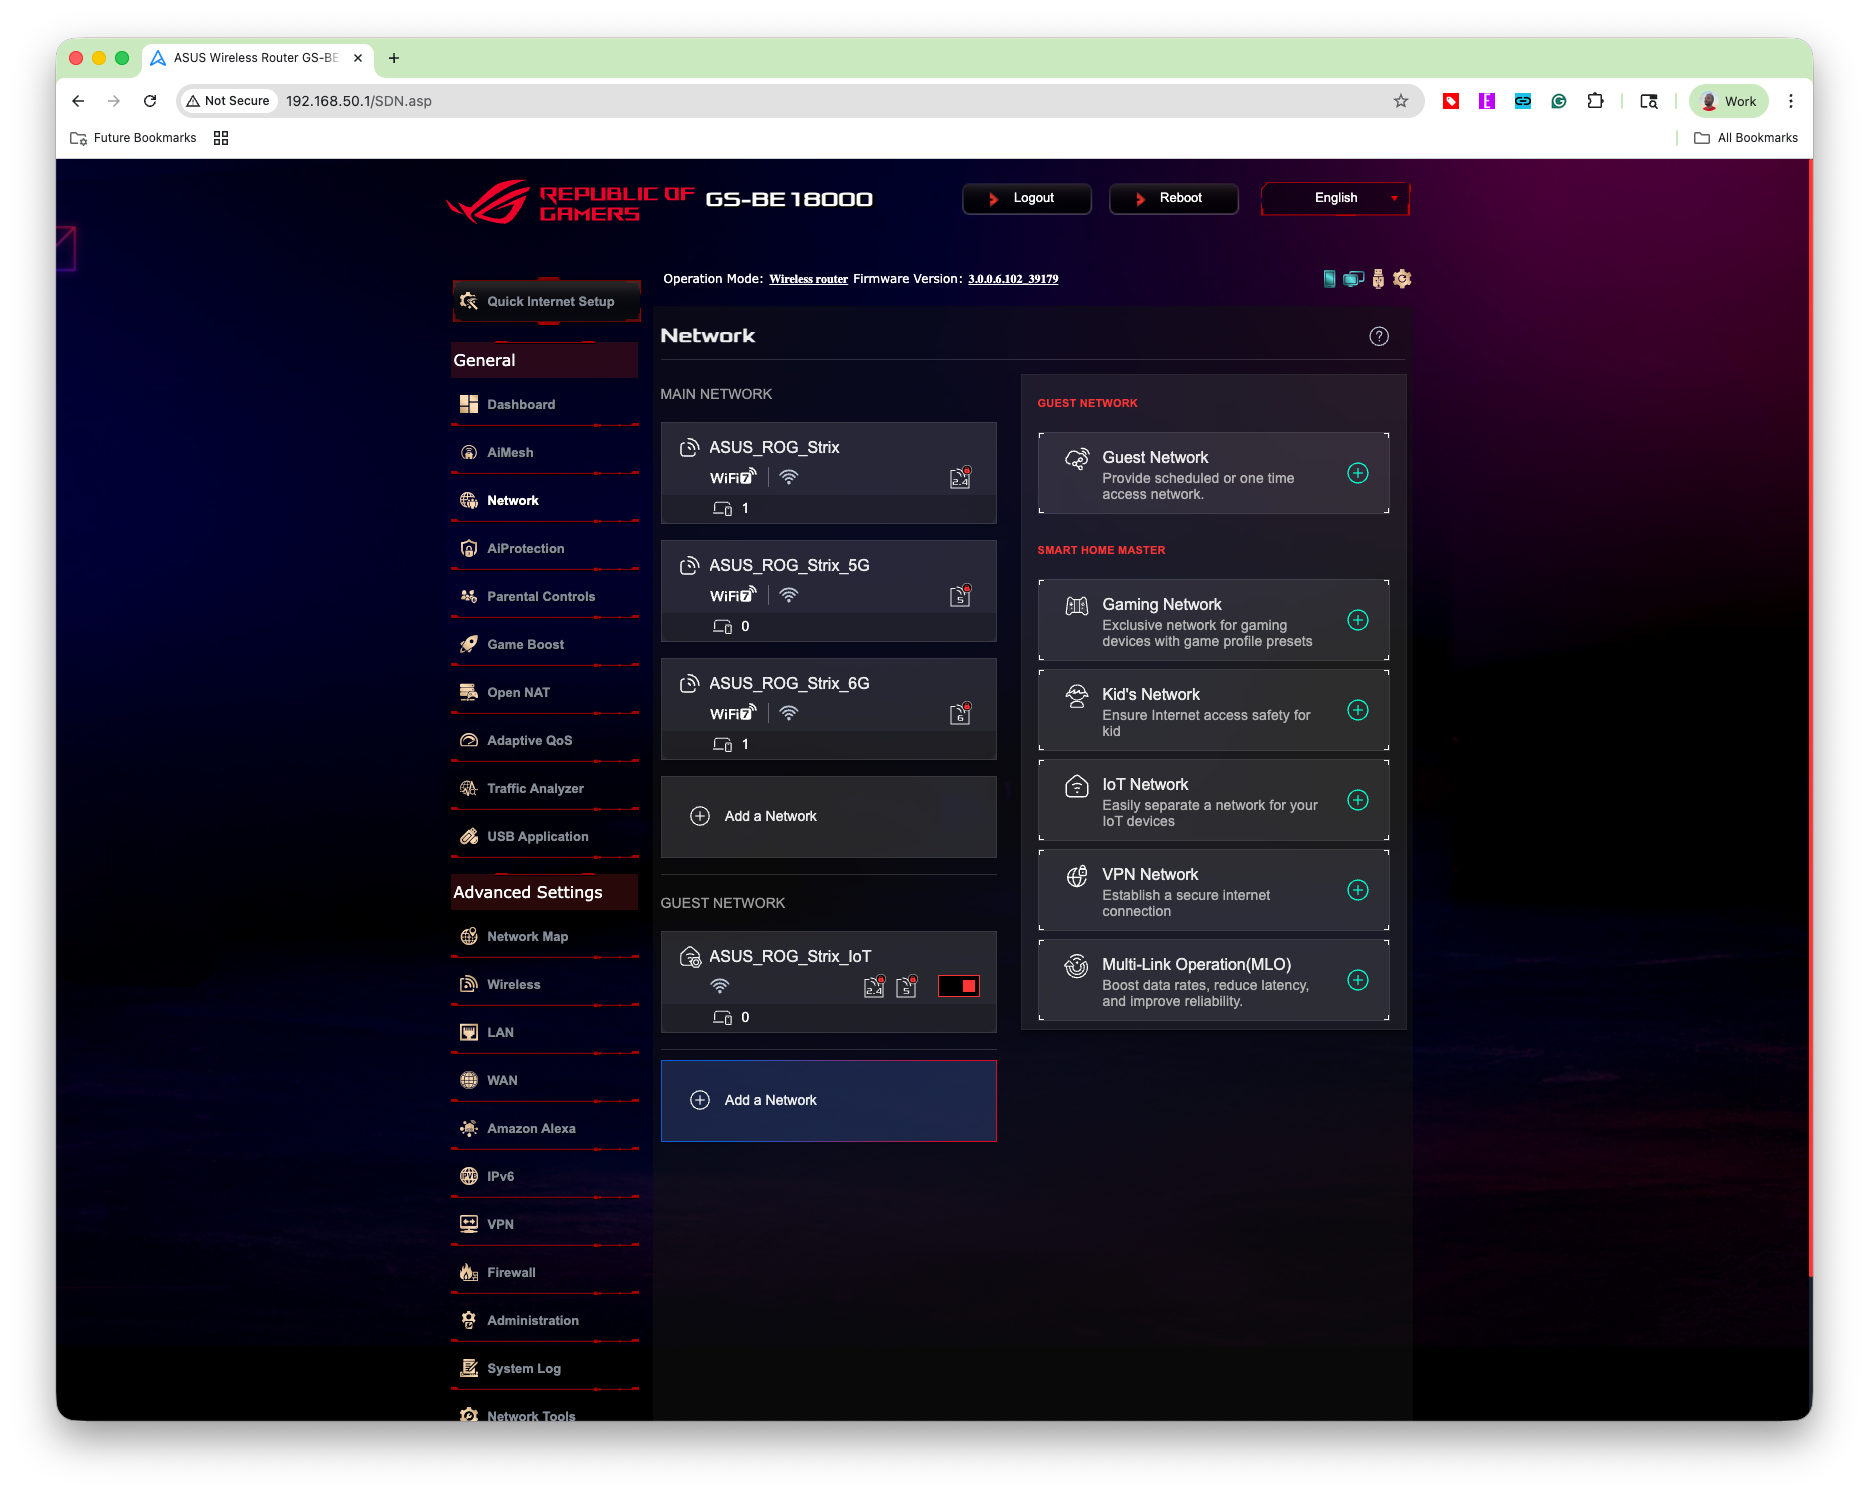Open the Wireless router operation mode link
The height and width of the screenshot is (1495, 1869).
(x=808, y=279)
